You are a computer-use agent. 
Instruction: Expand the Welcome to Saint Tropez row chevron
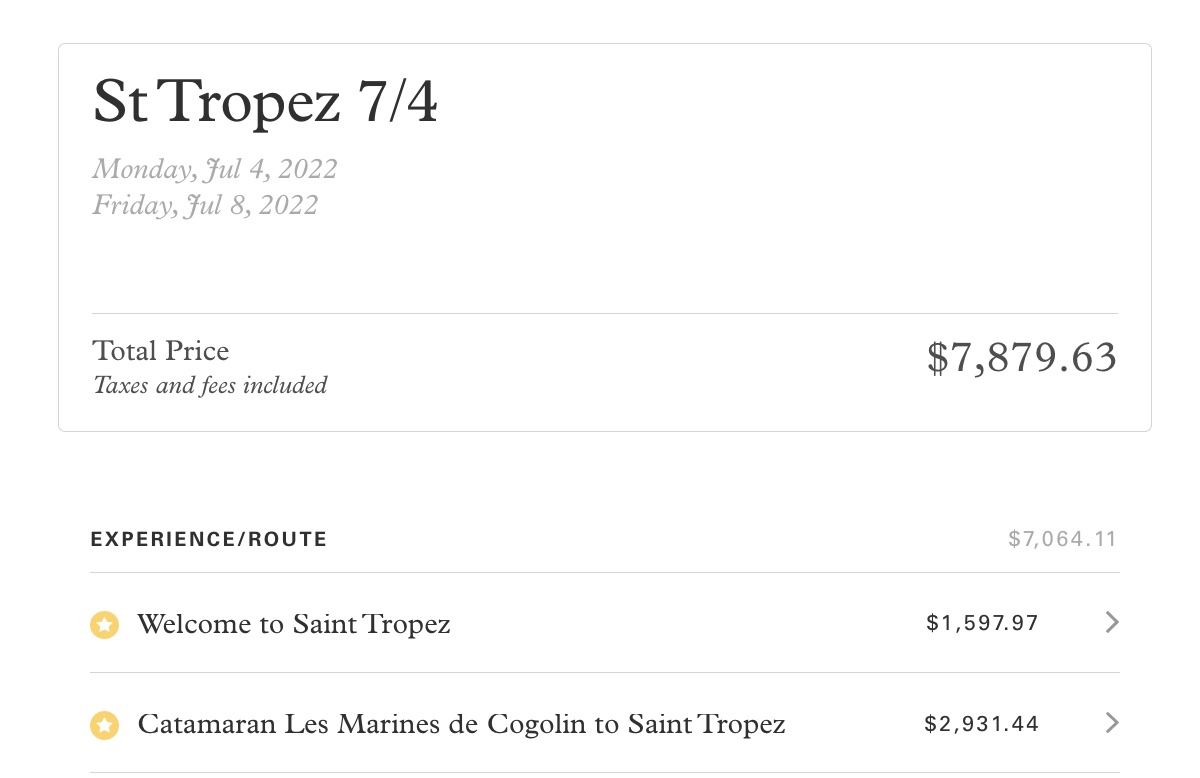[1111, 623]
